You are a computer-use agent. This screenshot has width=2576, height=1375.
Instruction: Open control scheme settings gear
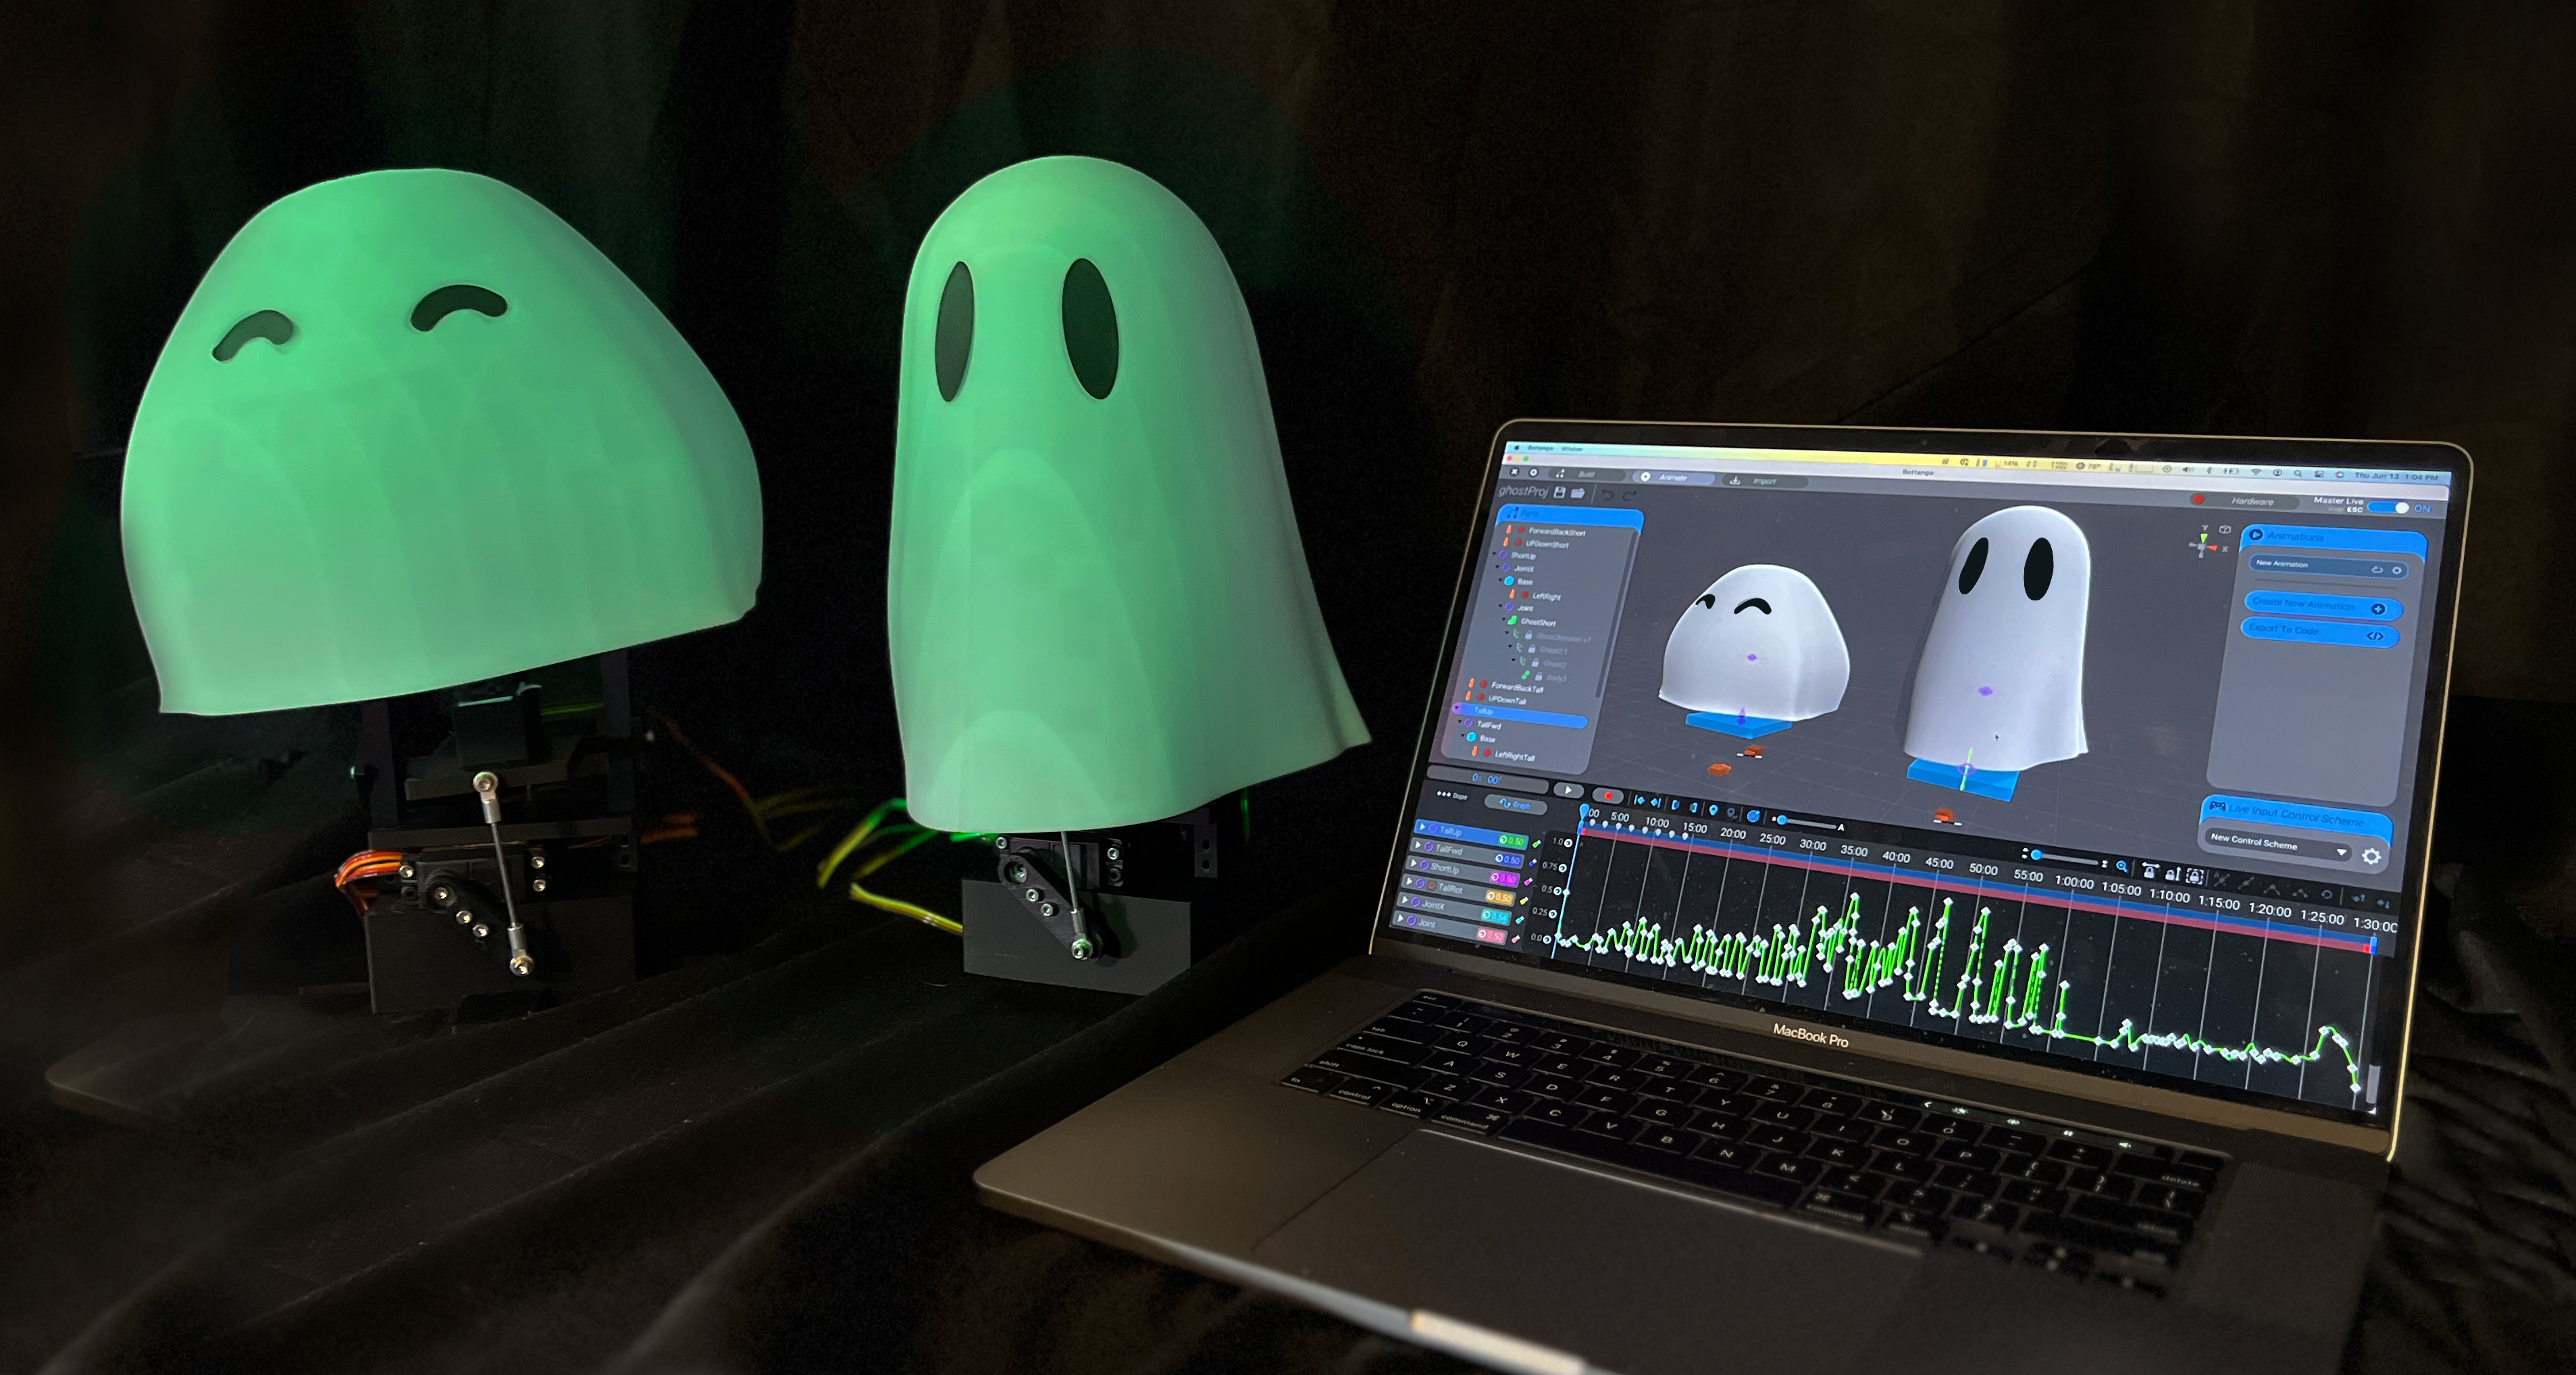click(2371, 856)
